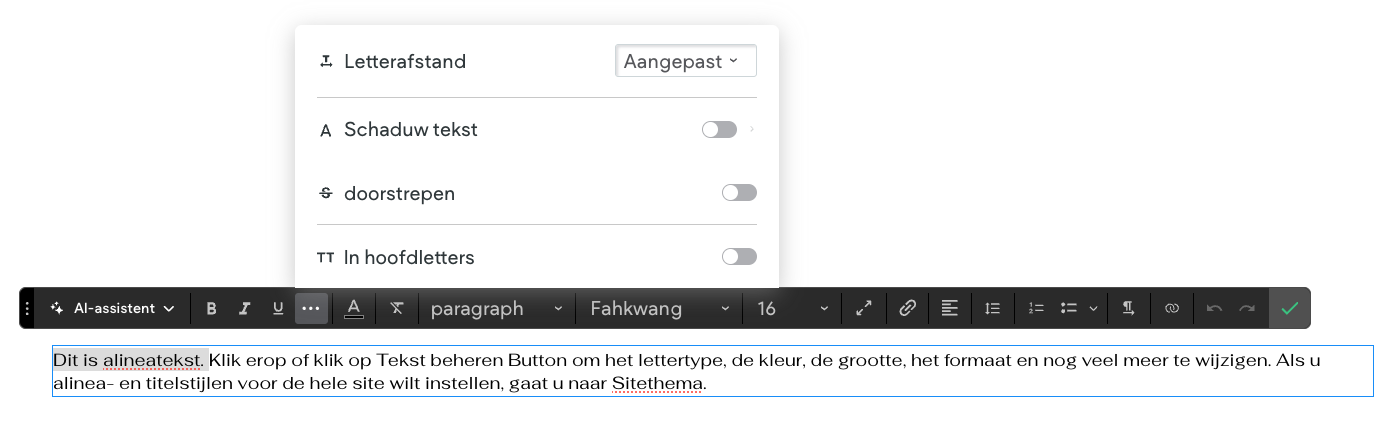Screen dimensions: 1383x421
Task: Open the AI-assistent menu
Action: tap(113, 309)
